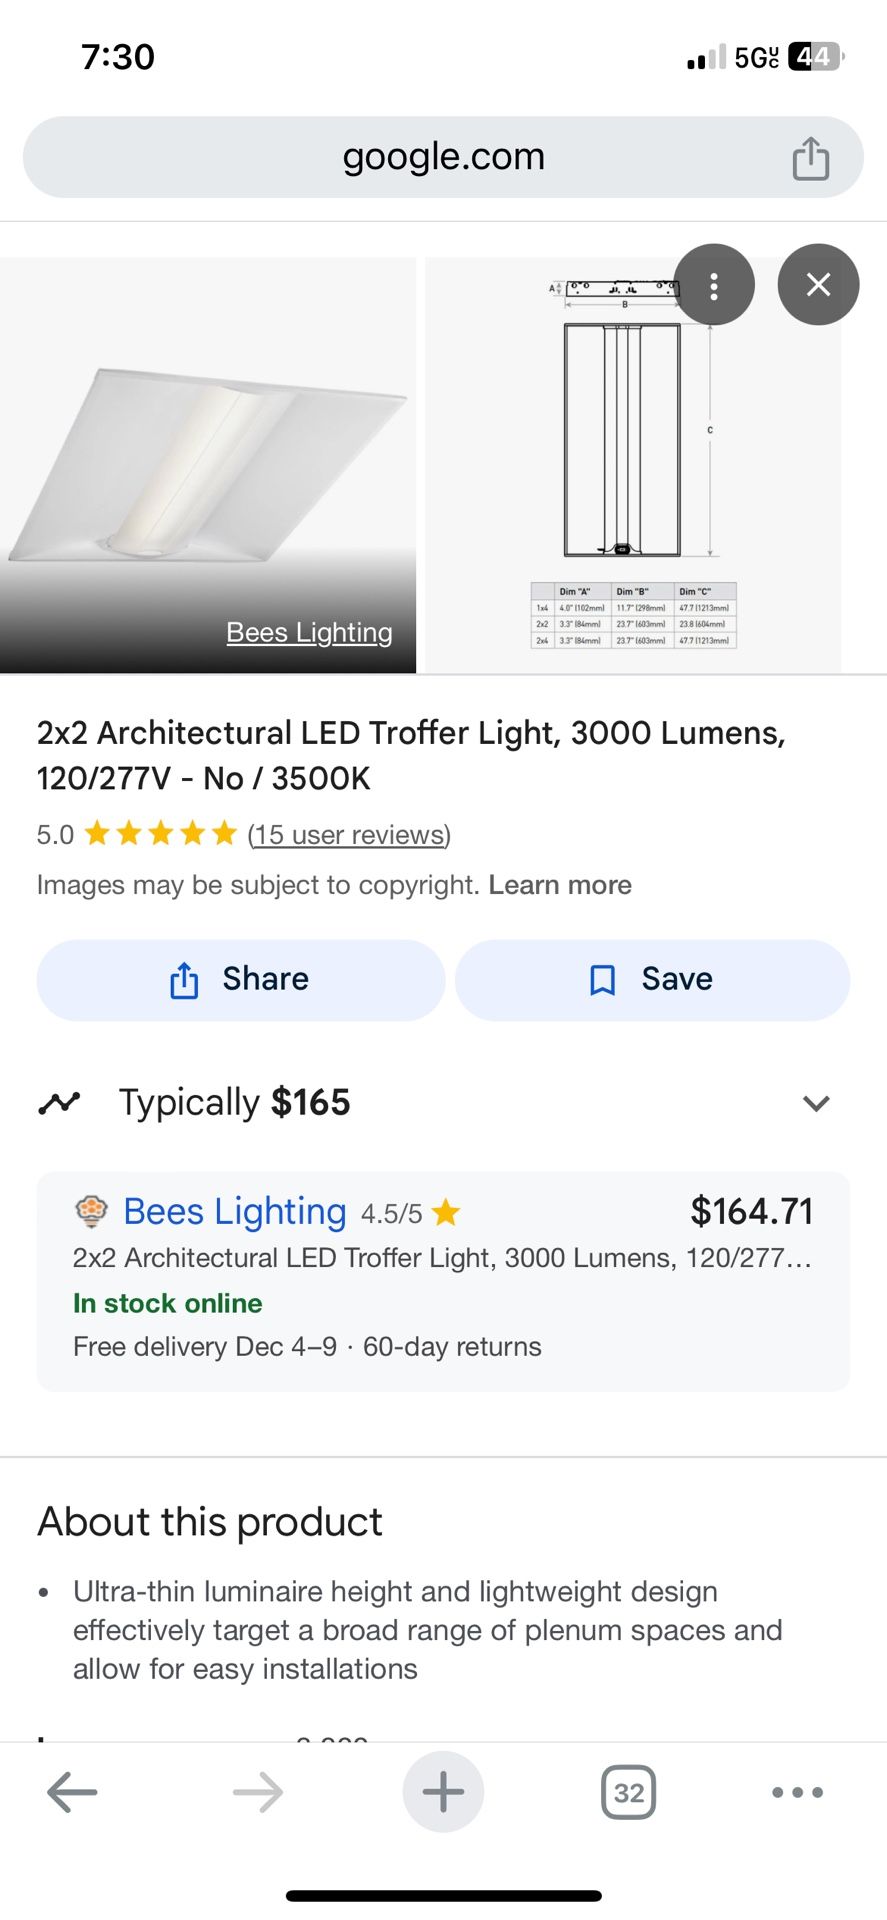
Task: Tap the forward arrow in bottom toolbar
Action: (x=258, y=1792)
